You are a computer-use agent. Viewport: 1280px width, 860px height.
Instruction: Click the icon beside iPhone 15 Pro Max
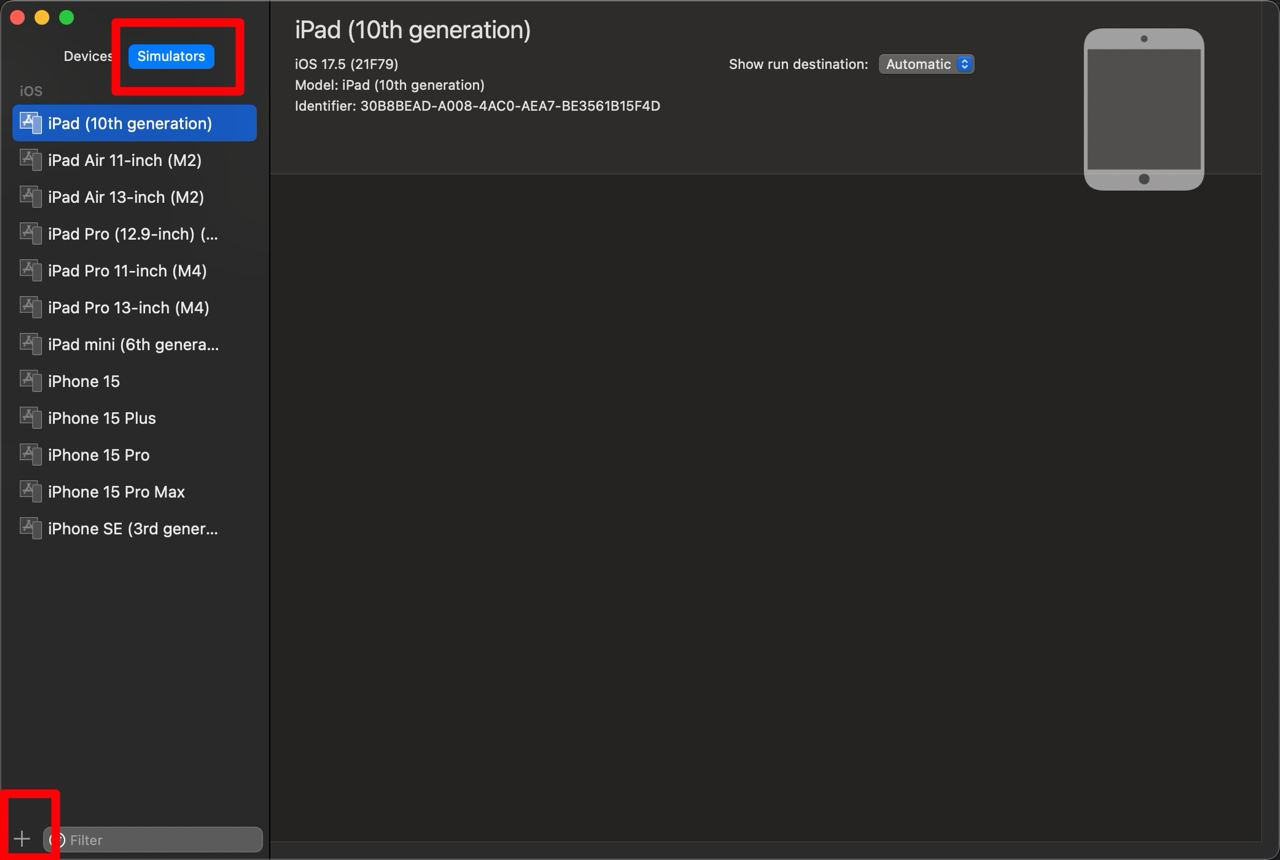[x=31, y=492]
